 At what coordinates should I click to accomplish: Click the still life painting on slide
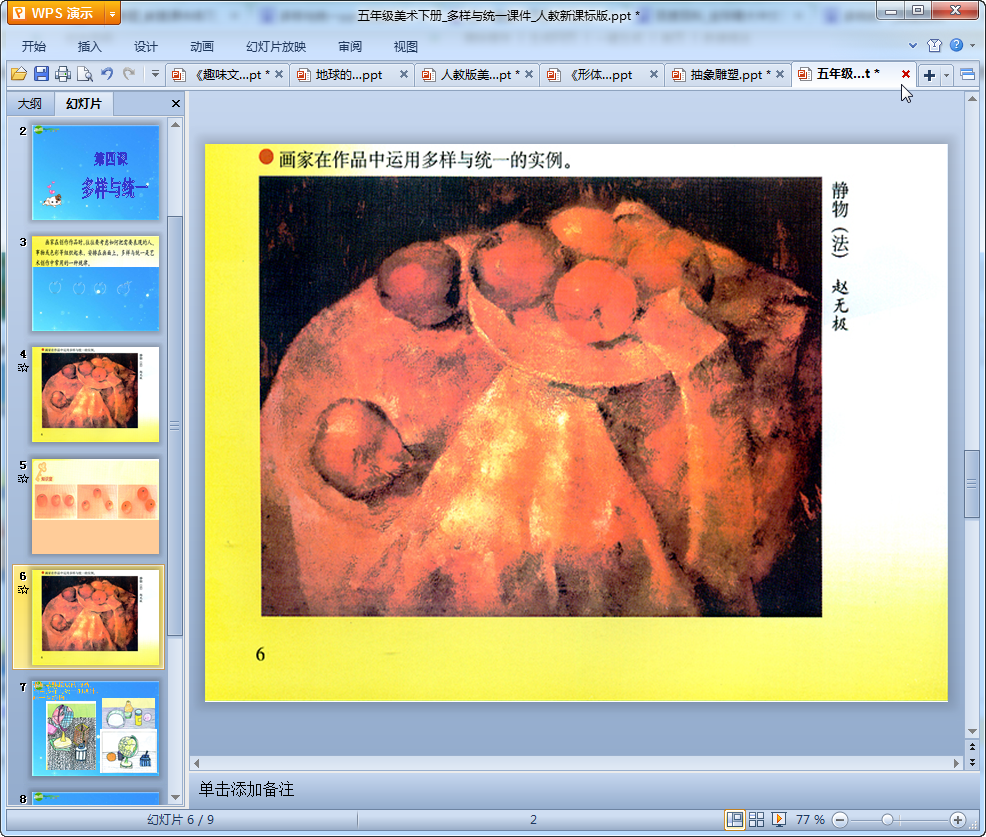pyautogui.click(x=541, y=396)
